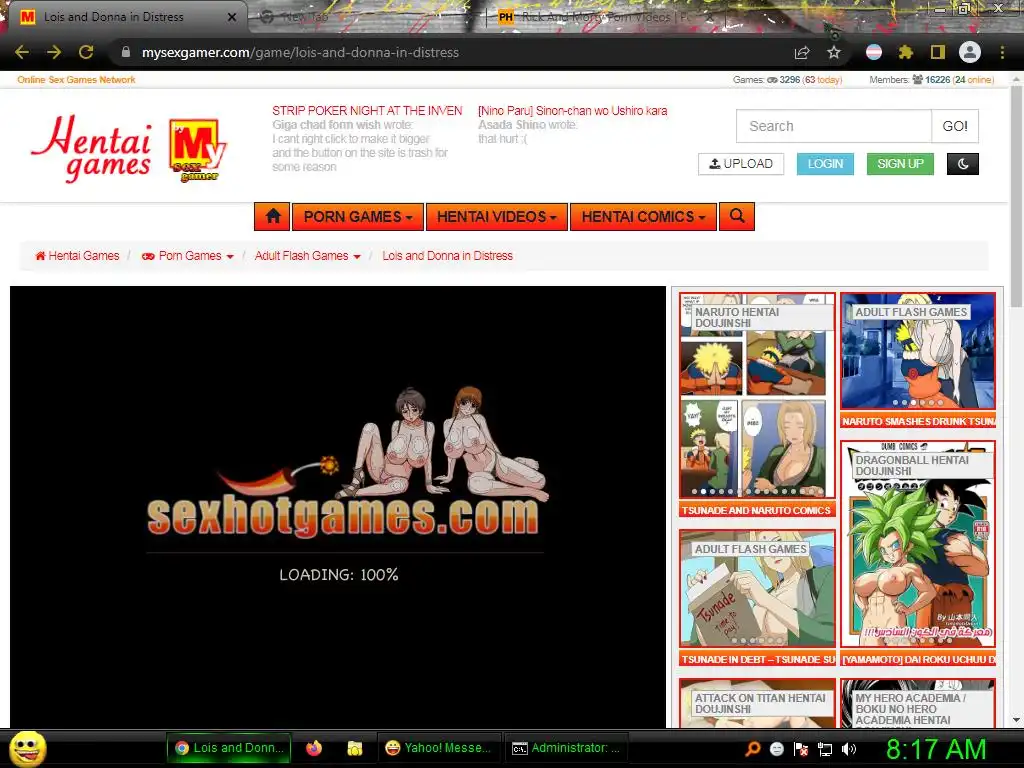The image size is (1024, 768).
Task: Open the file folder icon on taskbar
Action: point(355,748)
